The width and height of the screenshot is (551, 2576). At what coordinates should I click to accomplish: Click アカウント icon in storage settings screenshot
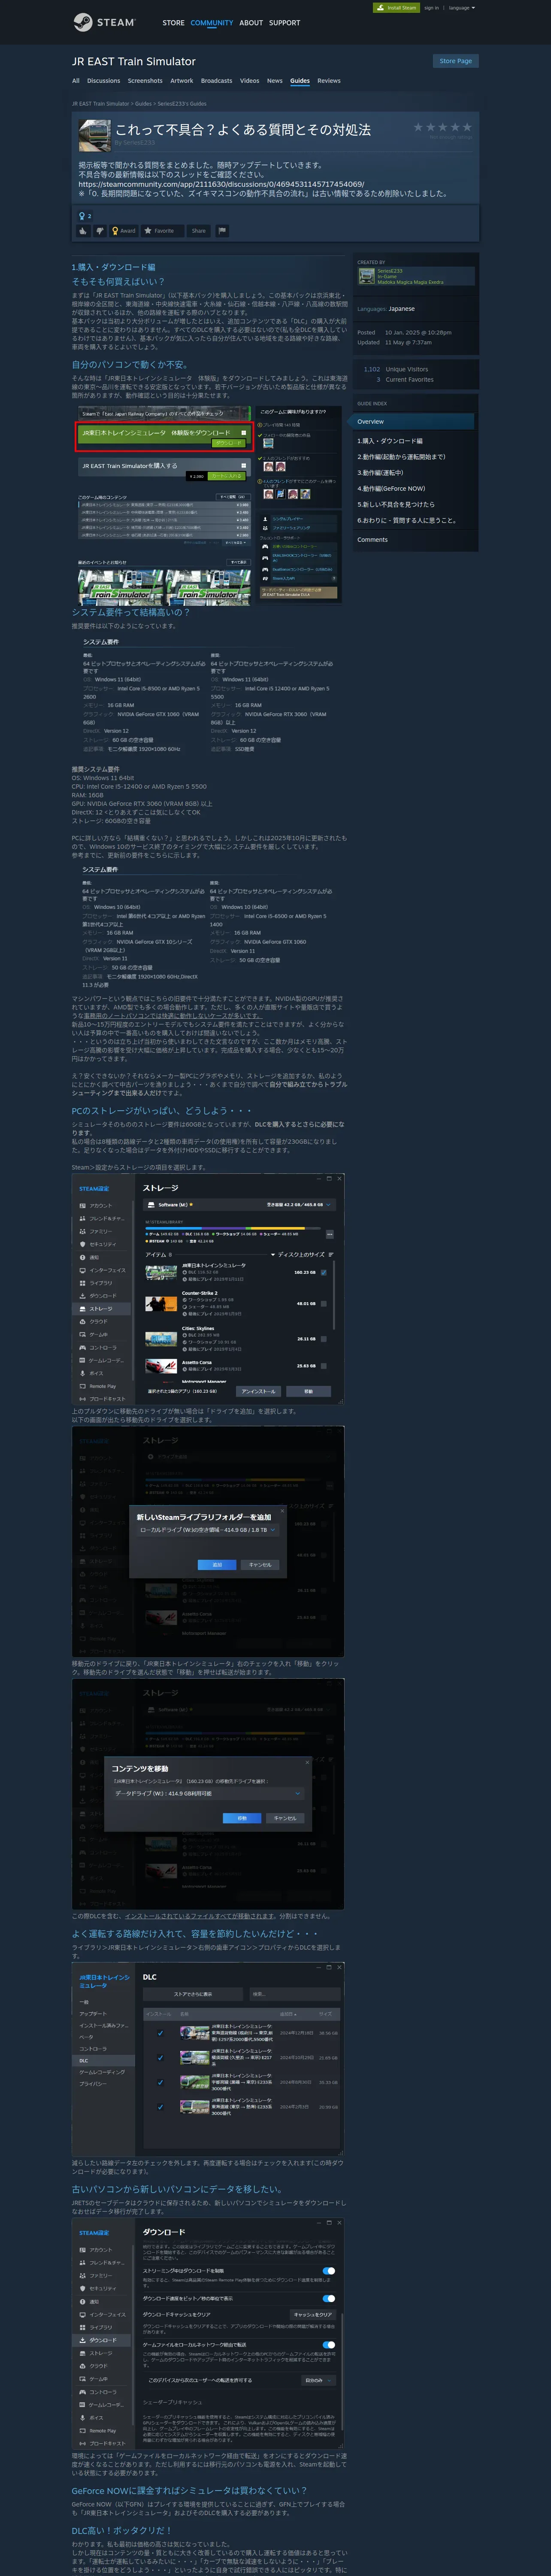click(82, 1205)
